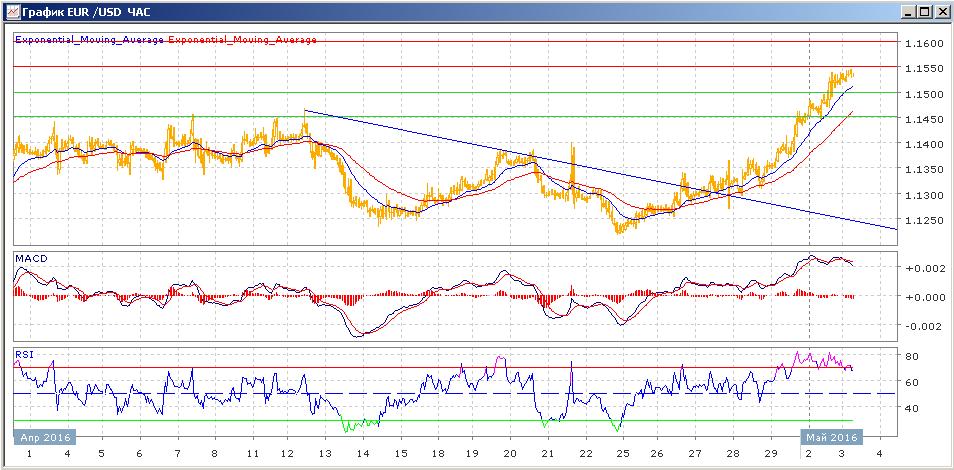Screen dimensions: 954x470
Task: Click the RSI panel label
Action: 27,353
